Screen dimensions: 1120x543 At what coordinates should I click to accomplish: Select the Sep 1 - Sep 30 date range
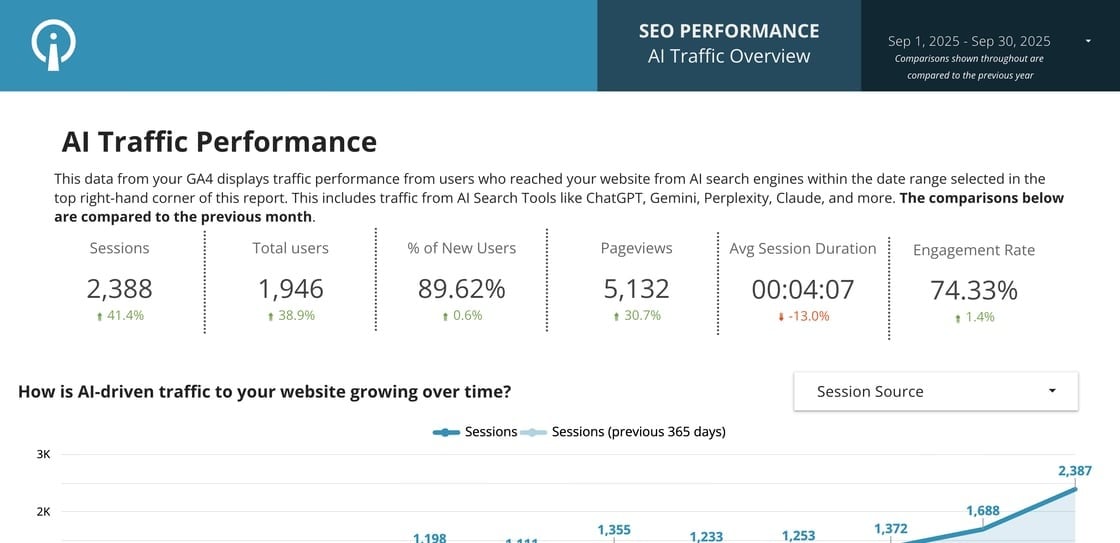coord(968,41)
